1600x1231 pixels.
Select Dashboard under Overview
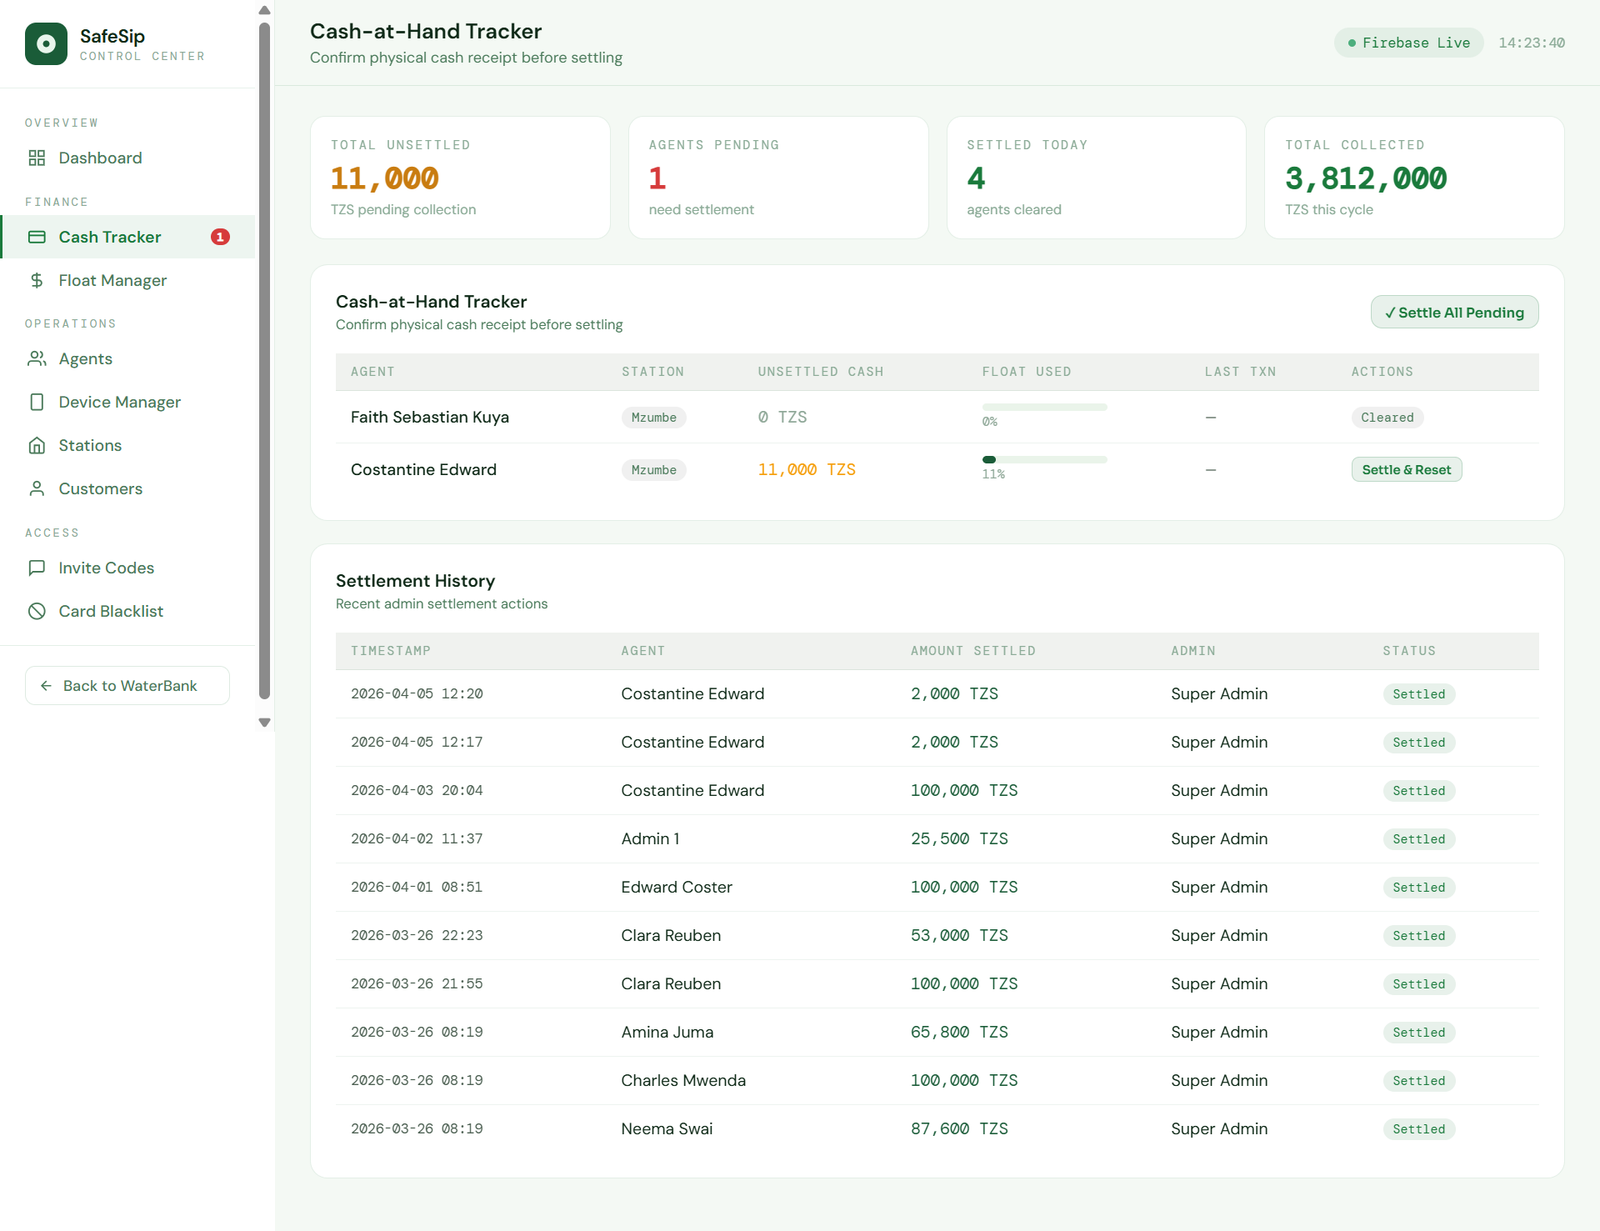[x=100, y=158]
